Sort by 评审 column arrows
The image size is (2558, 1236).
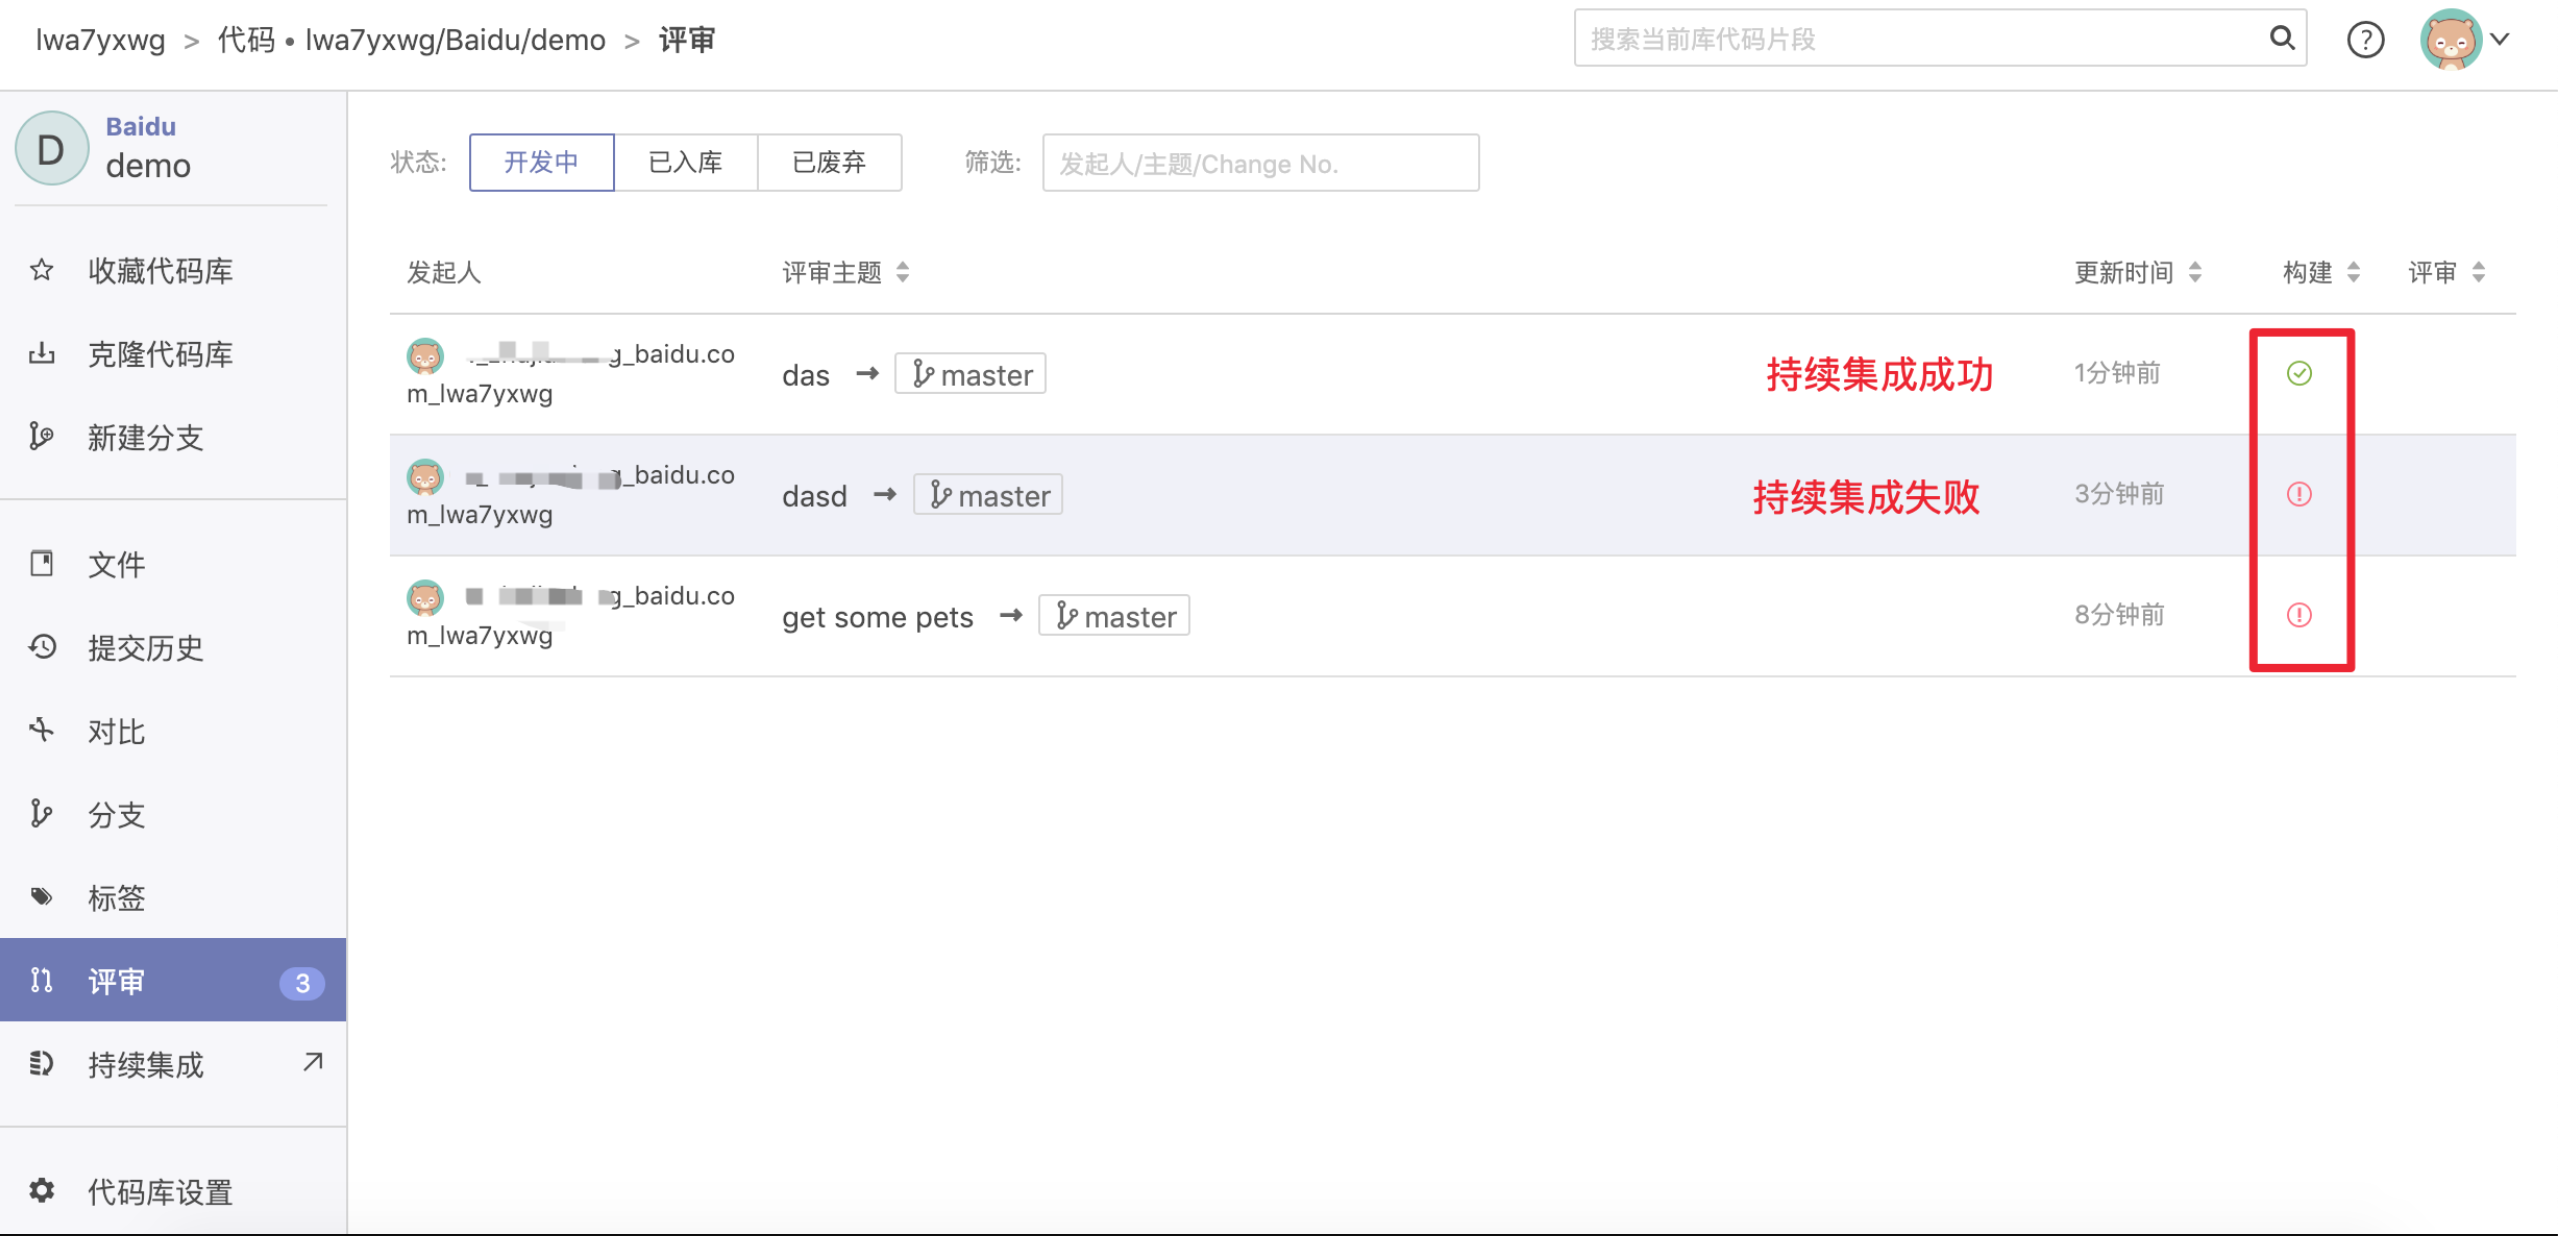(x=2479, y=272)
